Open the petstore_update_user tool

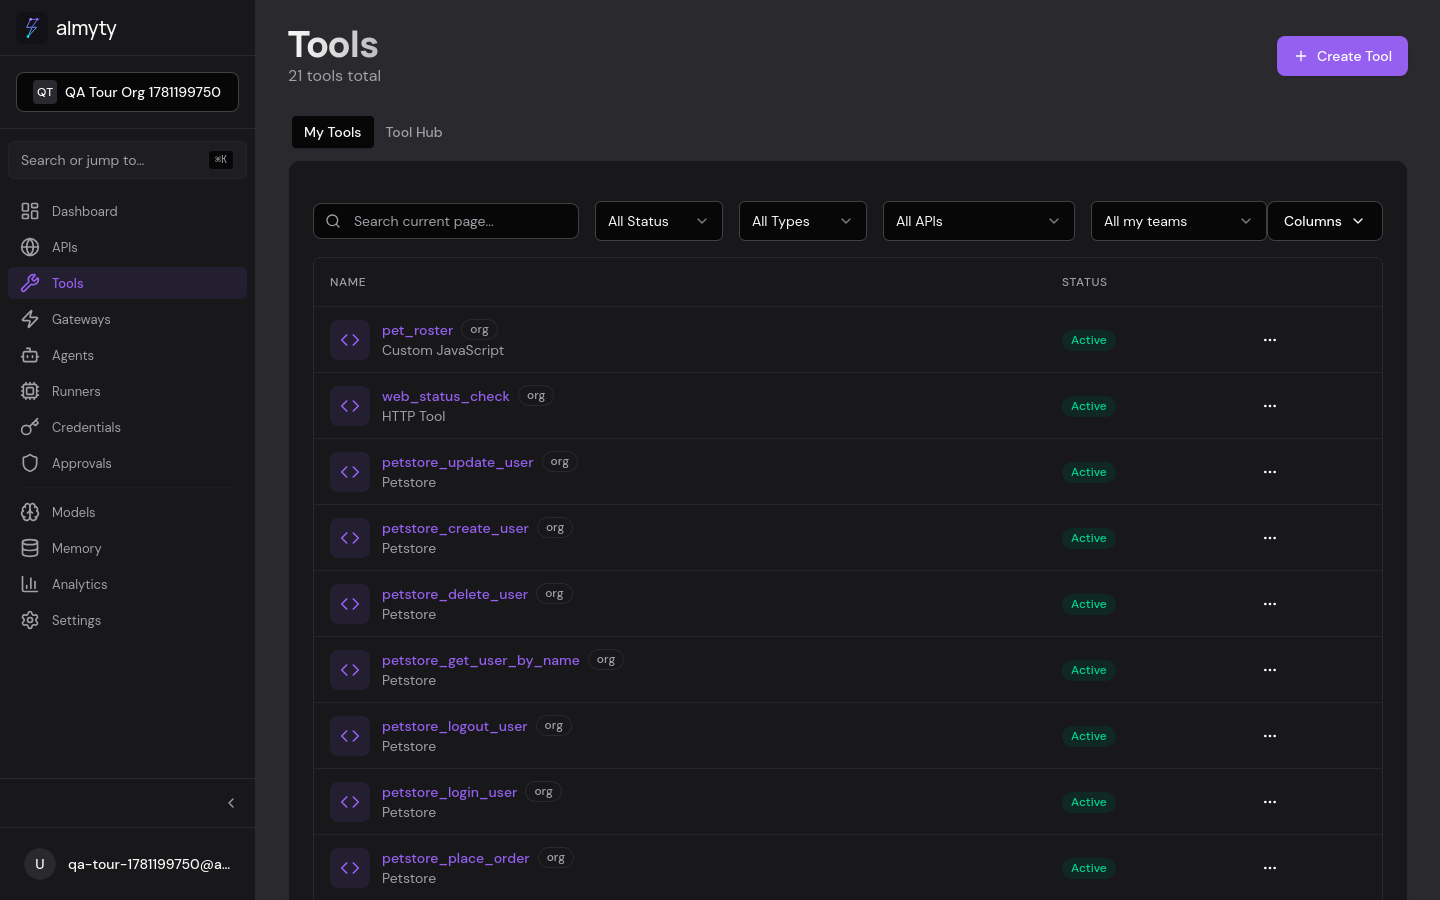pos(457,462)
